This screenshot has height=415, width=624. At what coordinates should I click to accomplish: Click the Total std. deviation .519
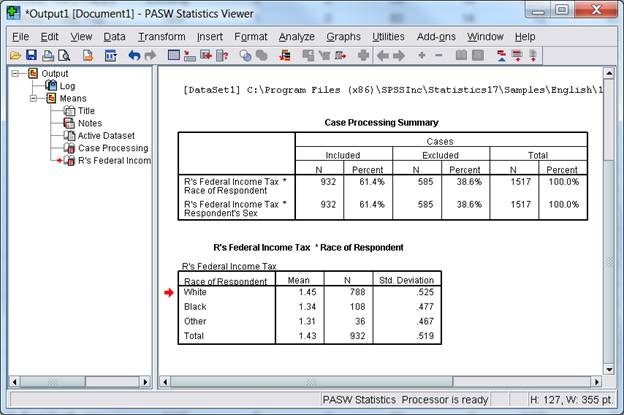pyautogui.click(x=425, y=336)
